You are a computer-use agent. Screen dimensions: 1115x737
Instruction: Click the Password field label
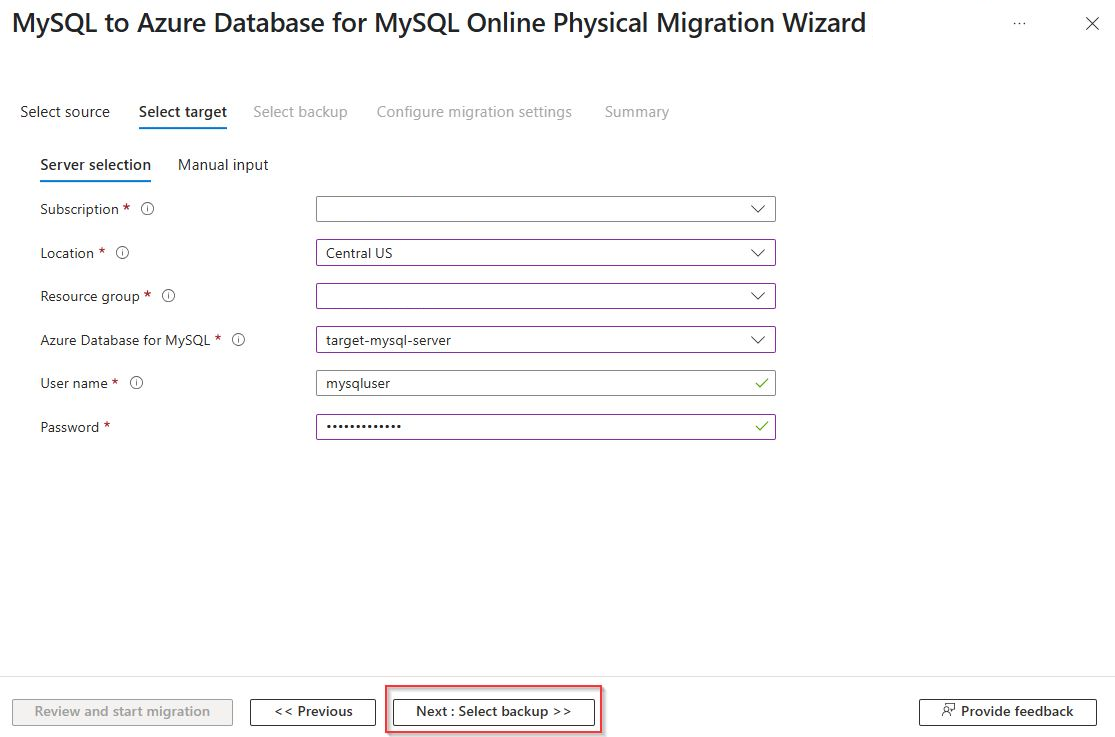pyautogui.click(x=70, y=427)
